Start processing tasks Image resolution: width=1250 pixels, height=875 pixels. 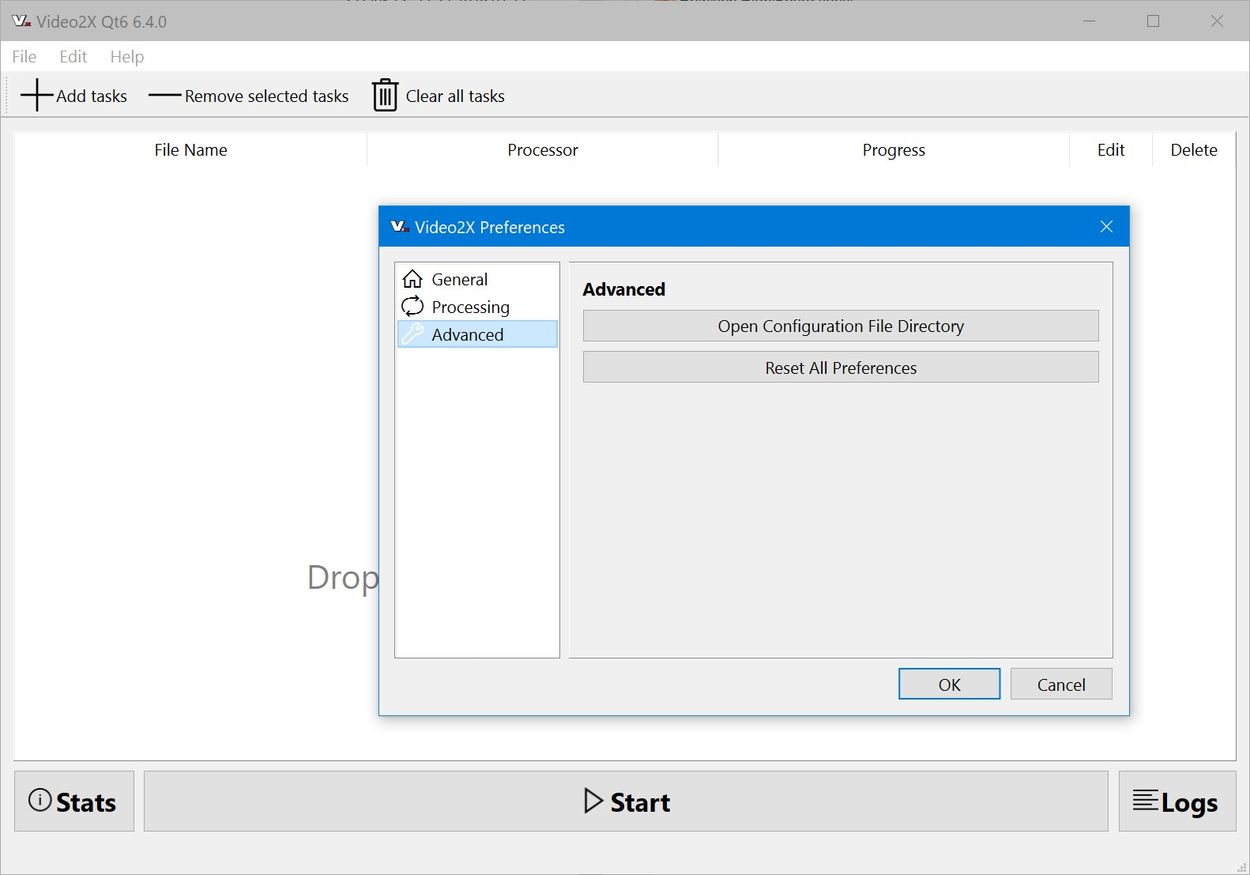coord(626,801)
